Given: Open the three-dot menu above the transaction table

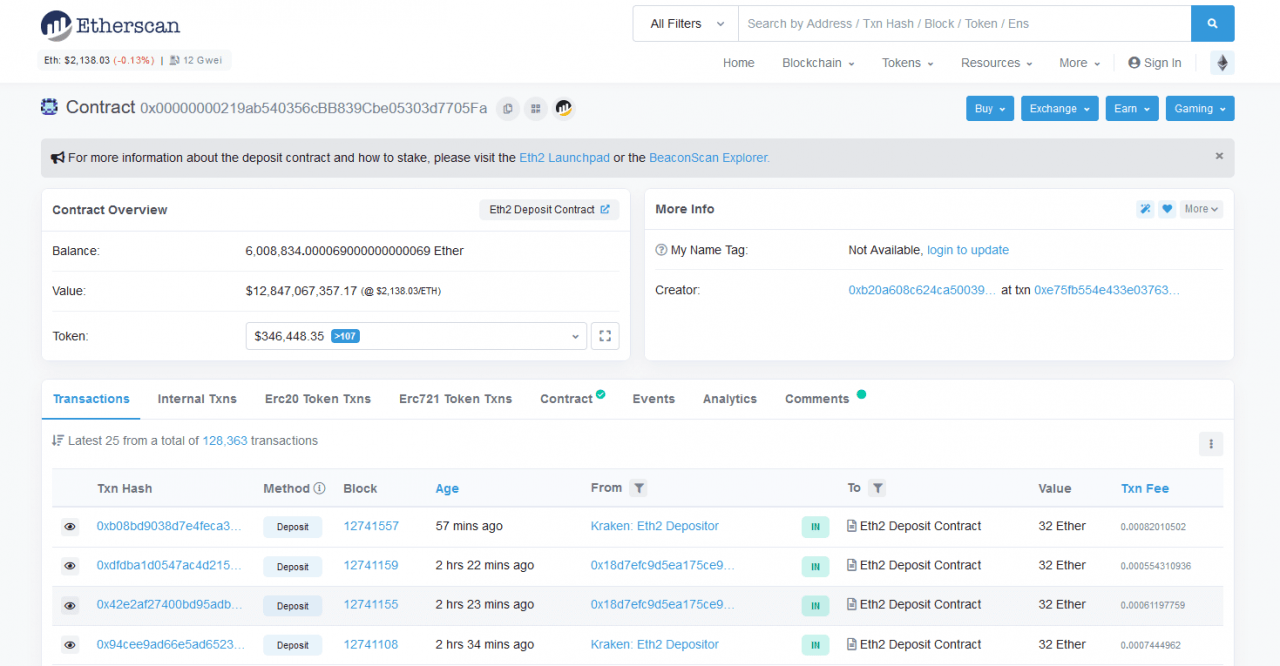Looking at the screenshot, I should pyautogui.click(x=1210, y=443).
